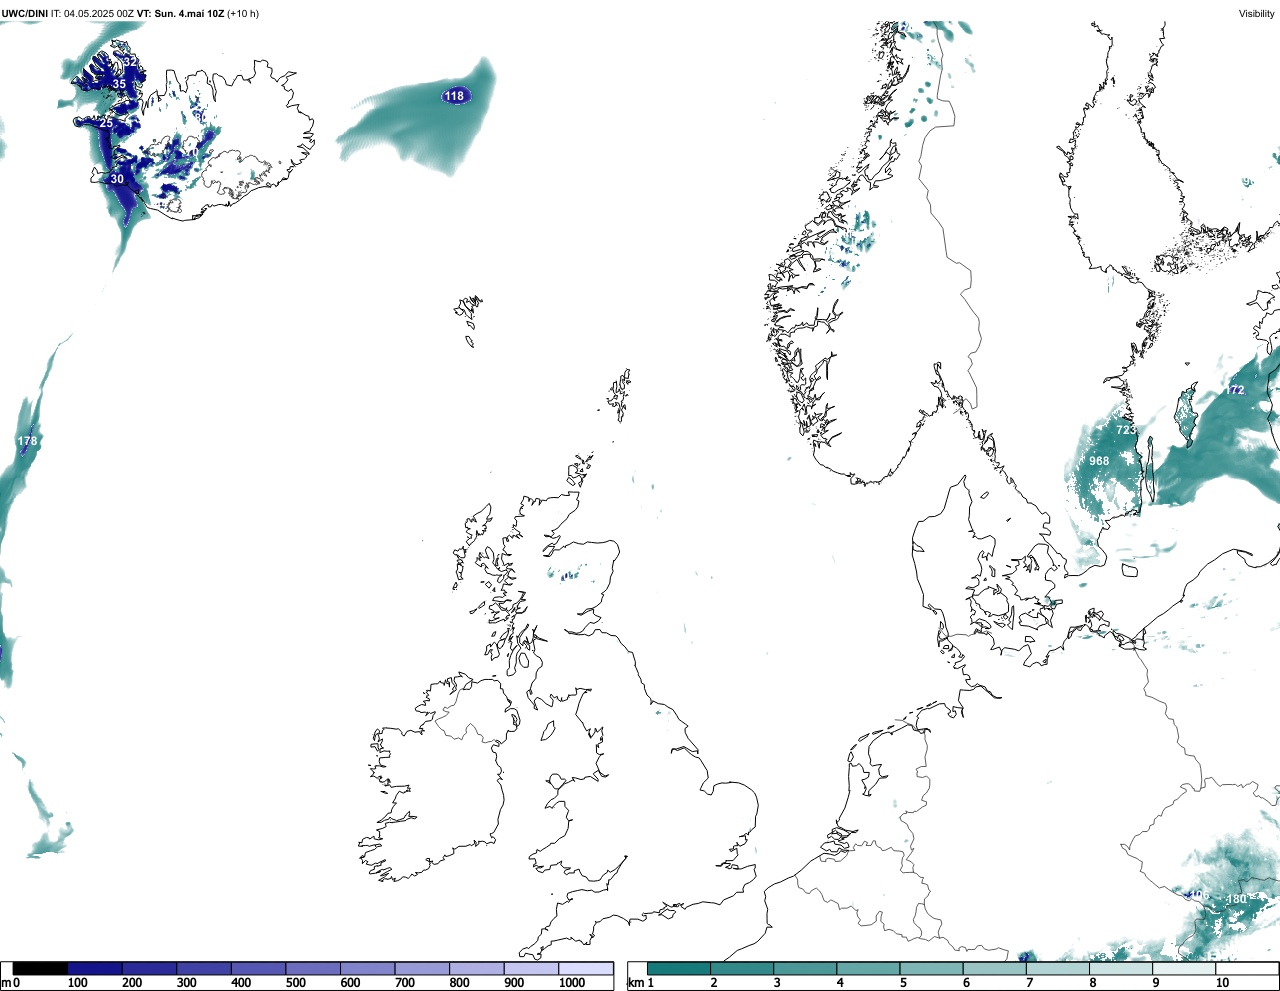Click the '30' value off southwest Iceland
The width and height of the screenshot is (1280, 991).
click(x=117, y=179)
